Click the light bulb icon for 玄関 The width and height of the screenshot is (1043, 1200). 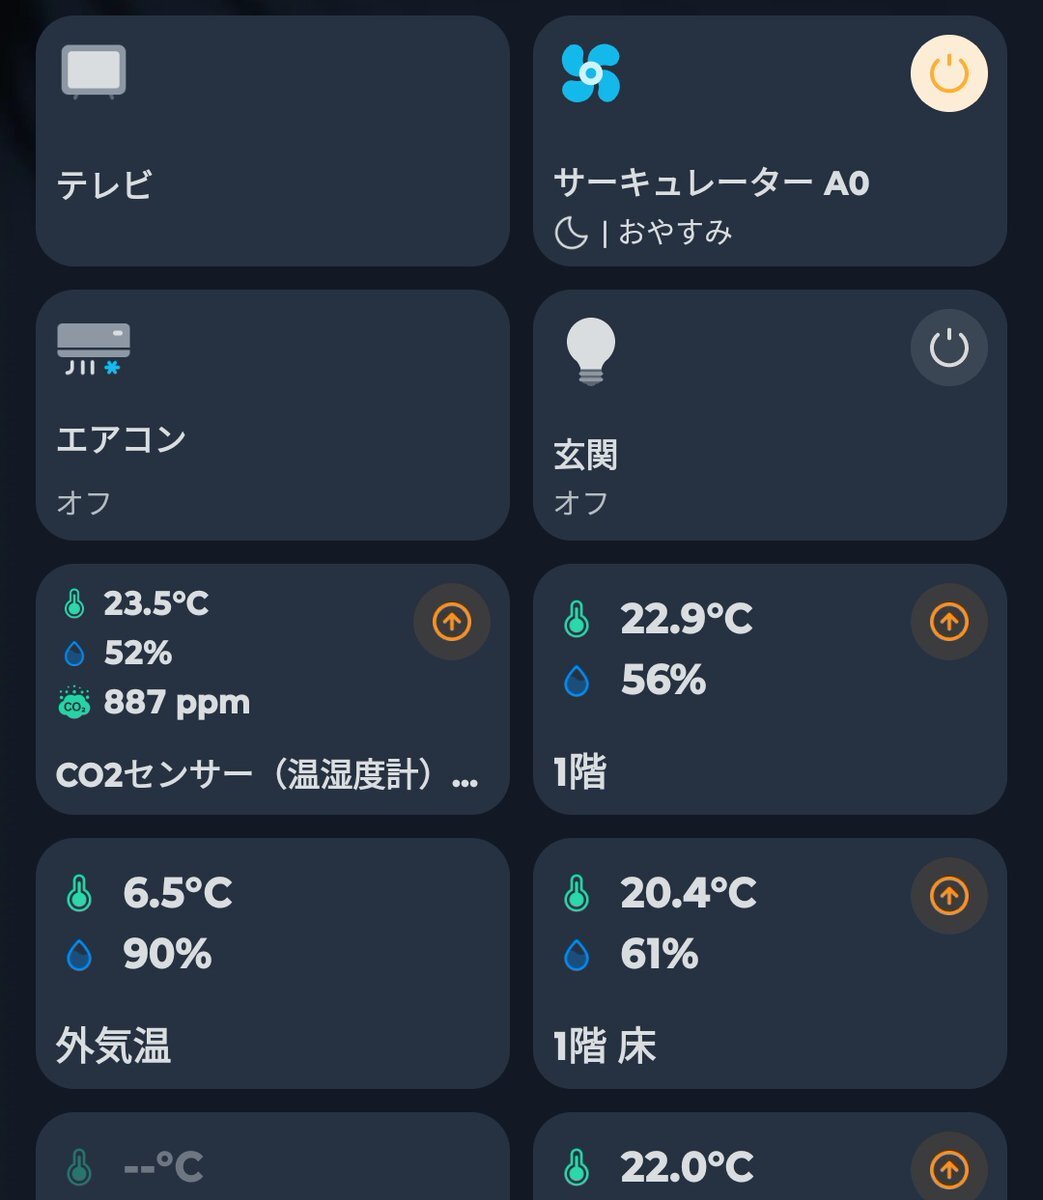tap(591, 350)
